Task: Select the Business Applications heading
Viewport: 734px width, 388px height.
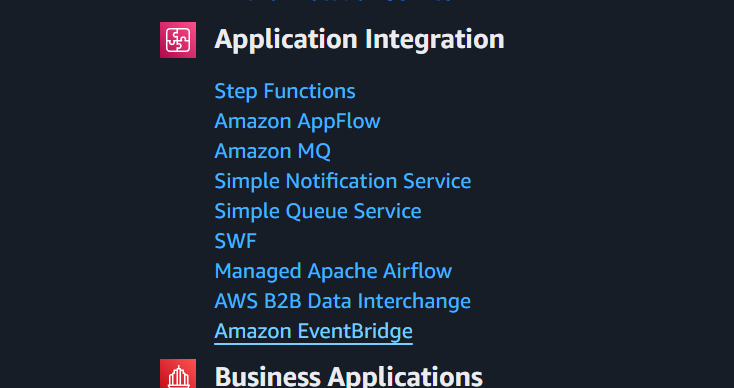Action: coord(348,376)
